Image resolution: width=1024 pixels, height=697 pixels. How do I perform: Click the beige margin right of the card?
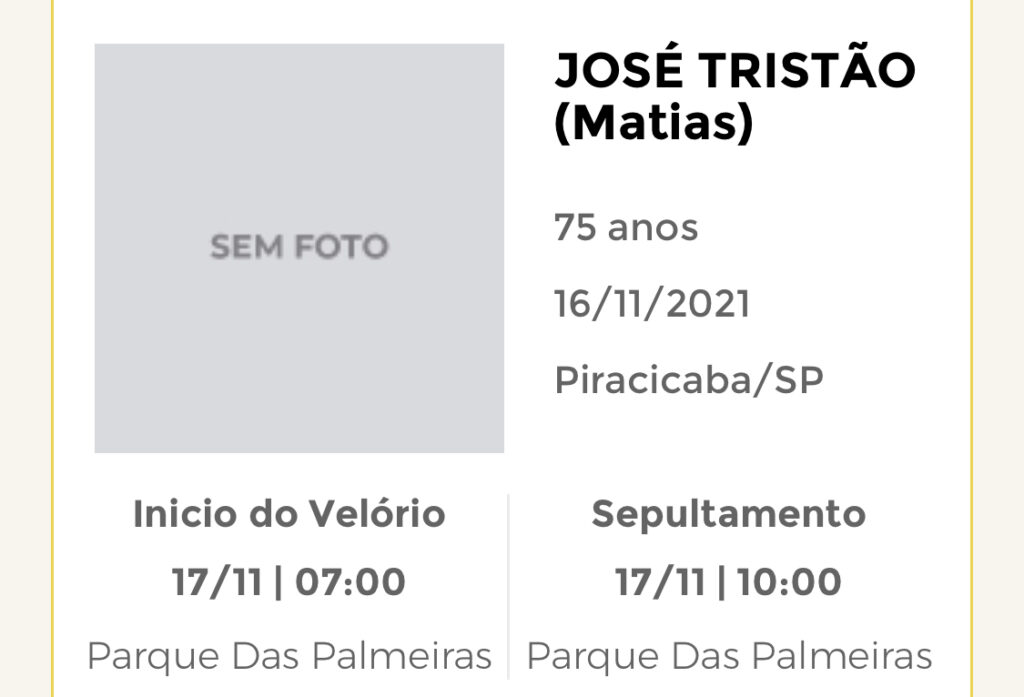(999, 348)
